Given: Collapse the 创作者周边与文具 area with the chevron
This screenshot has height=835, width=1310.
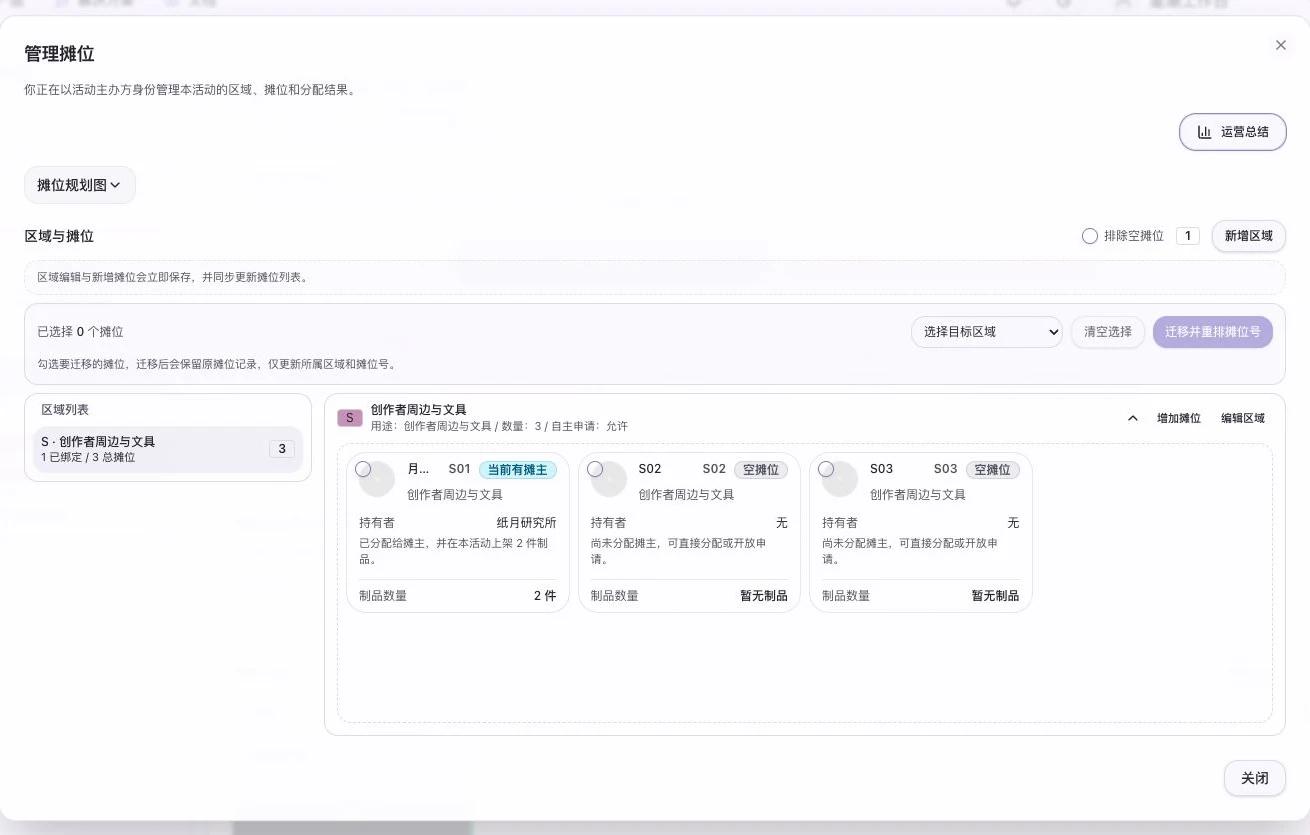Looking at the screenshot, I should tap(1132, 418).
